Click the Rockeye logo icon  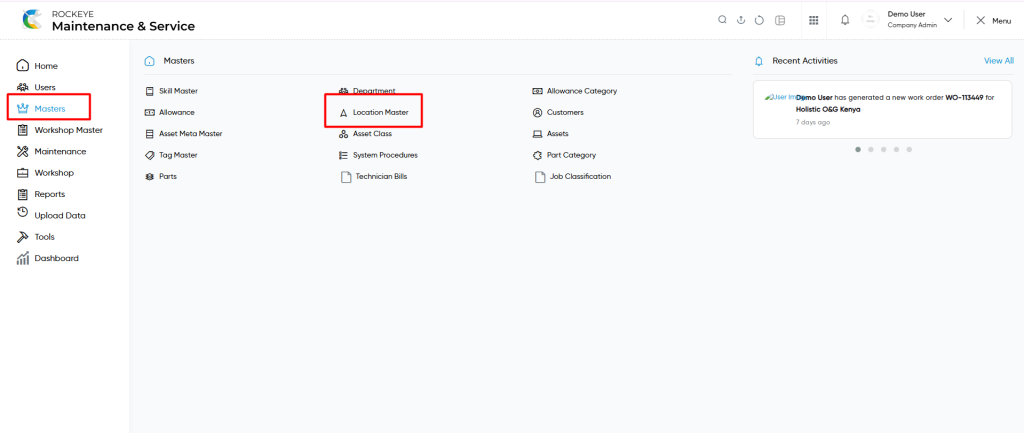[32, 20]
